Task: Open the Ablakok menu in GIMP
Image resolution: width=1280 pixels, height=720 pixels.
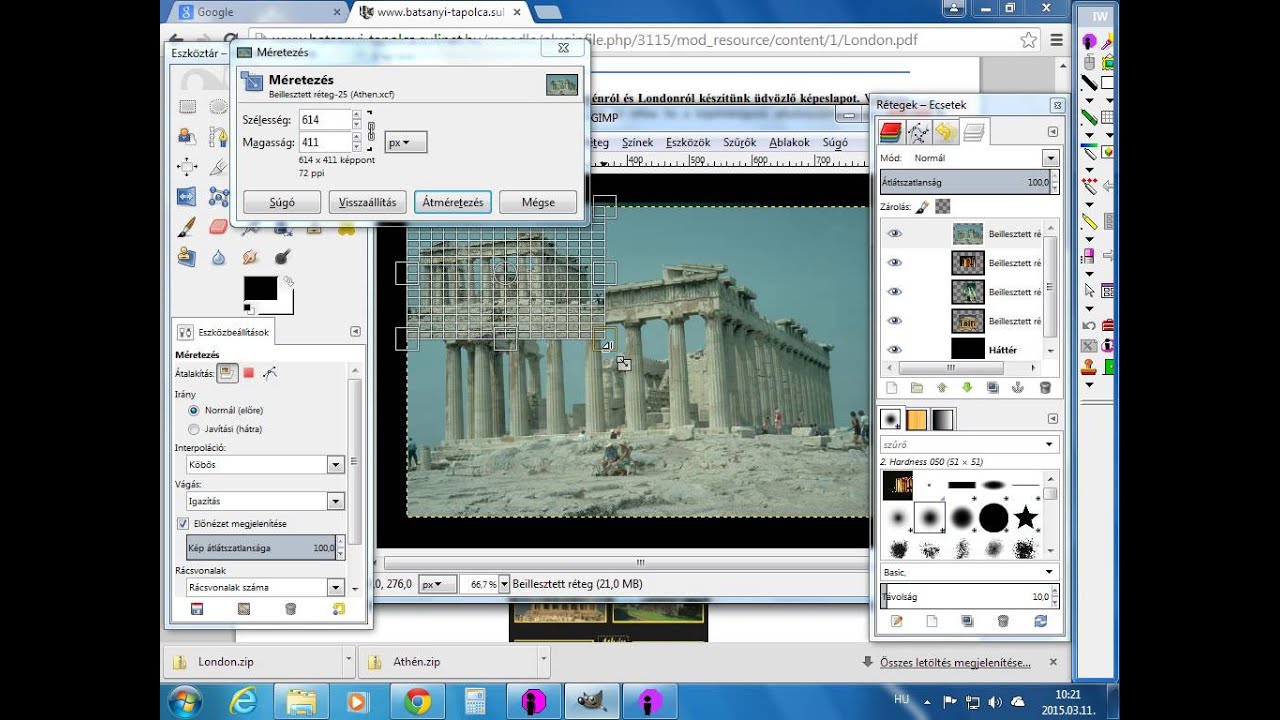Action: (x=789, y=142)
